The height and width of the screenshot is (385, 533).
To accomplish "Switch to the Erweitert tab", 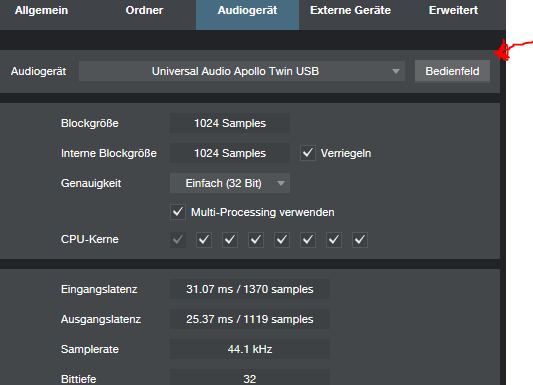I will tap(453, 11).
